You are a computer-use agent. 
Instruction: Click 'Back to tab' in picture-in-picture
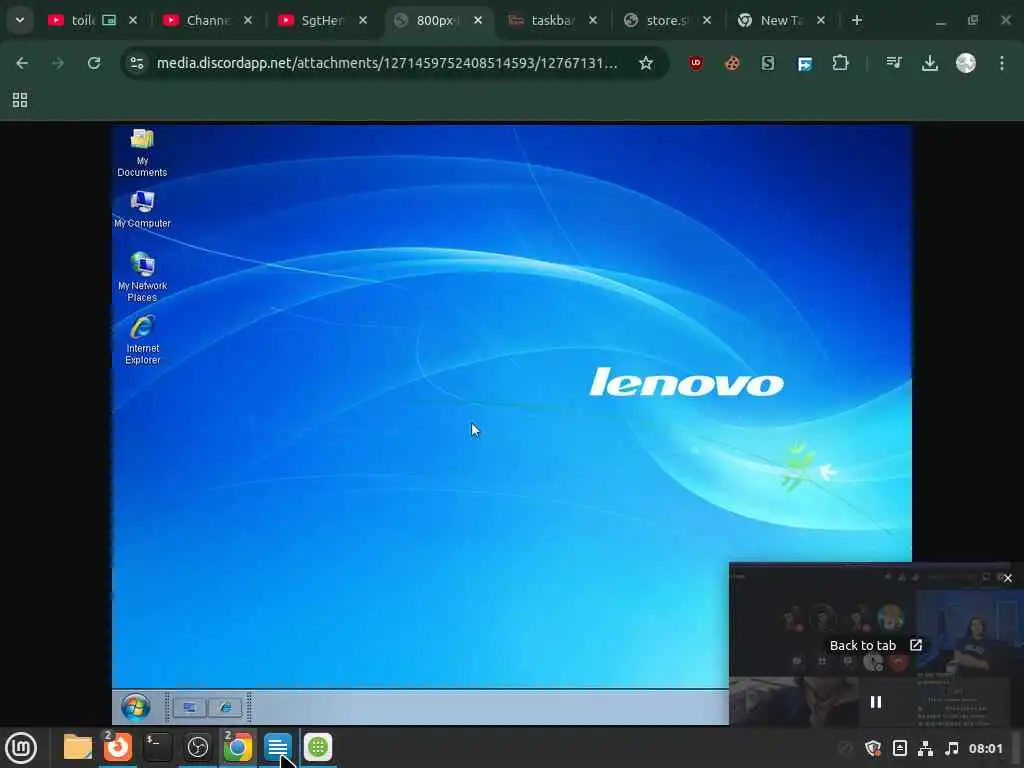(876, 645)
